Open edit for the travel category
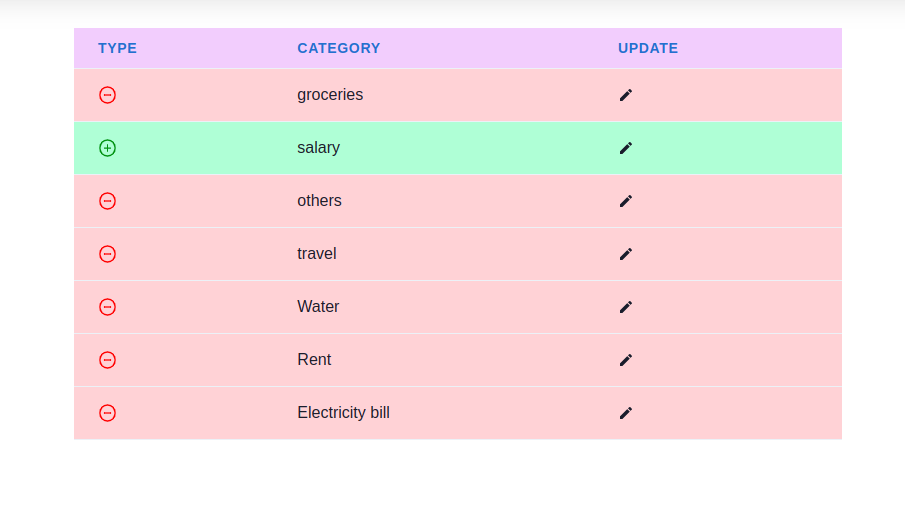 coord(626,254)
